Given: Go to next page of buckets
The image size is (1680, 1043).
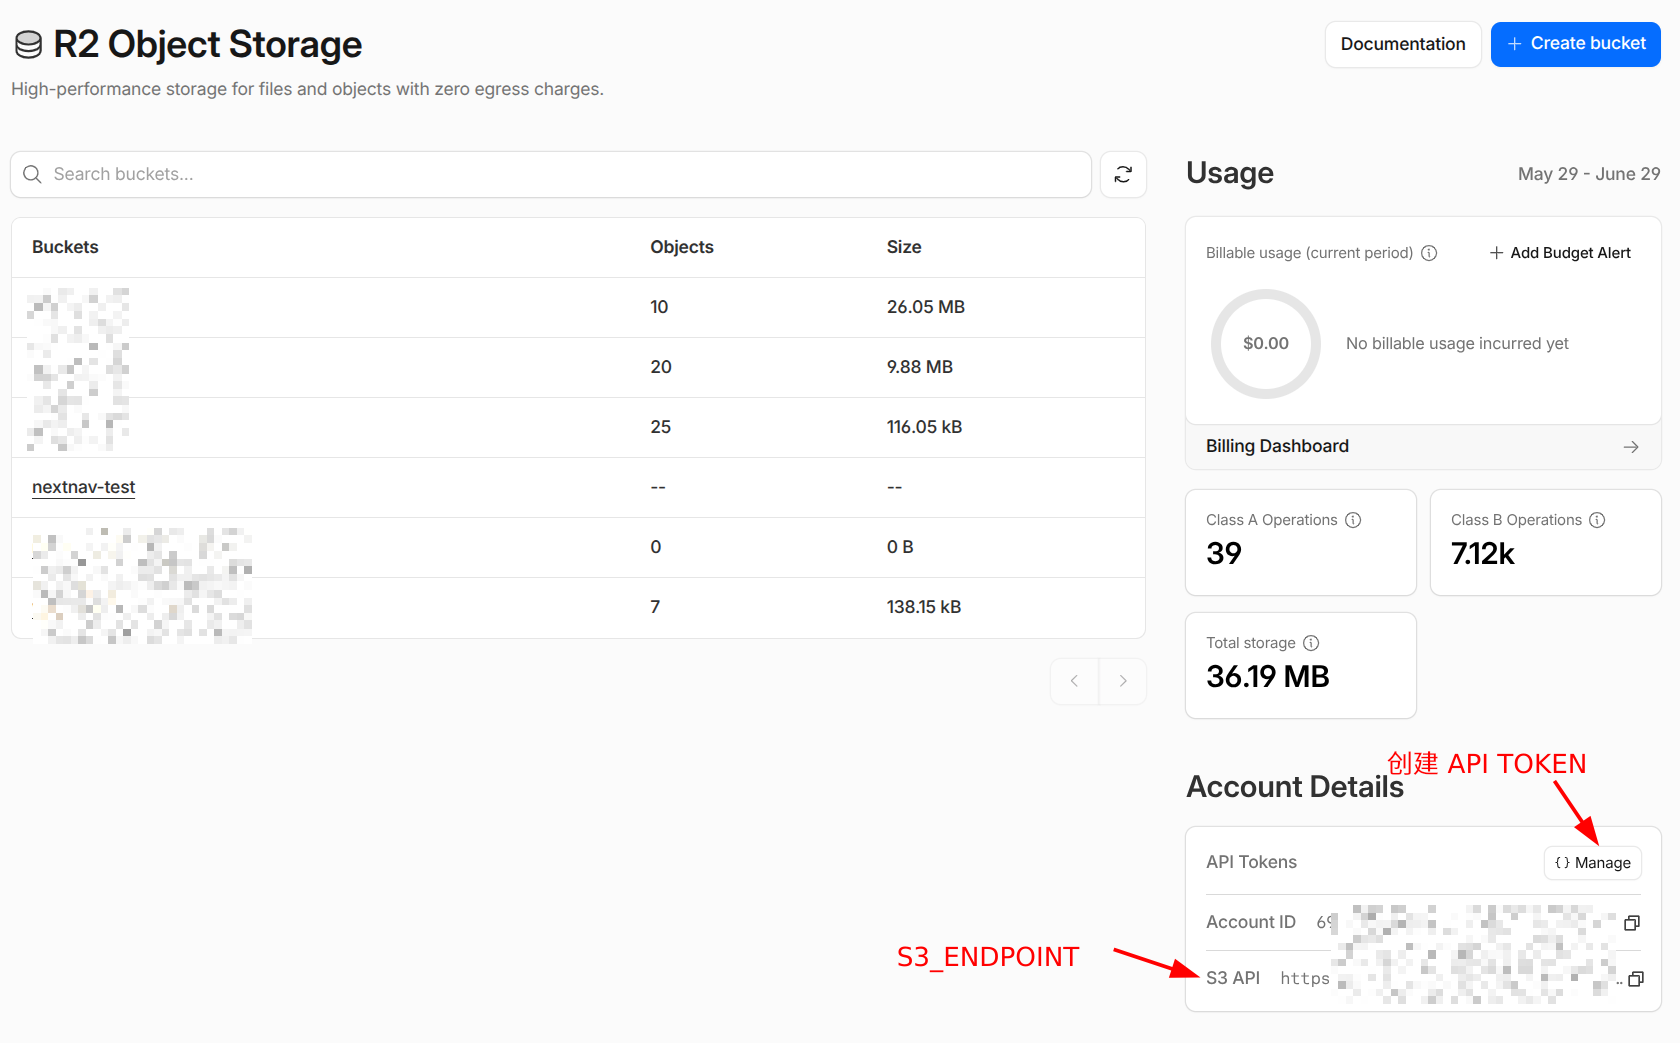Looking at the screenshot, I should 1123,681.
